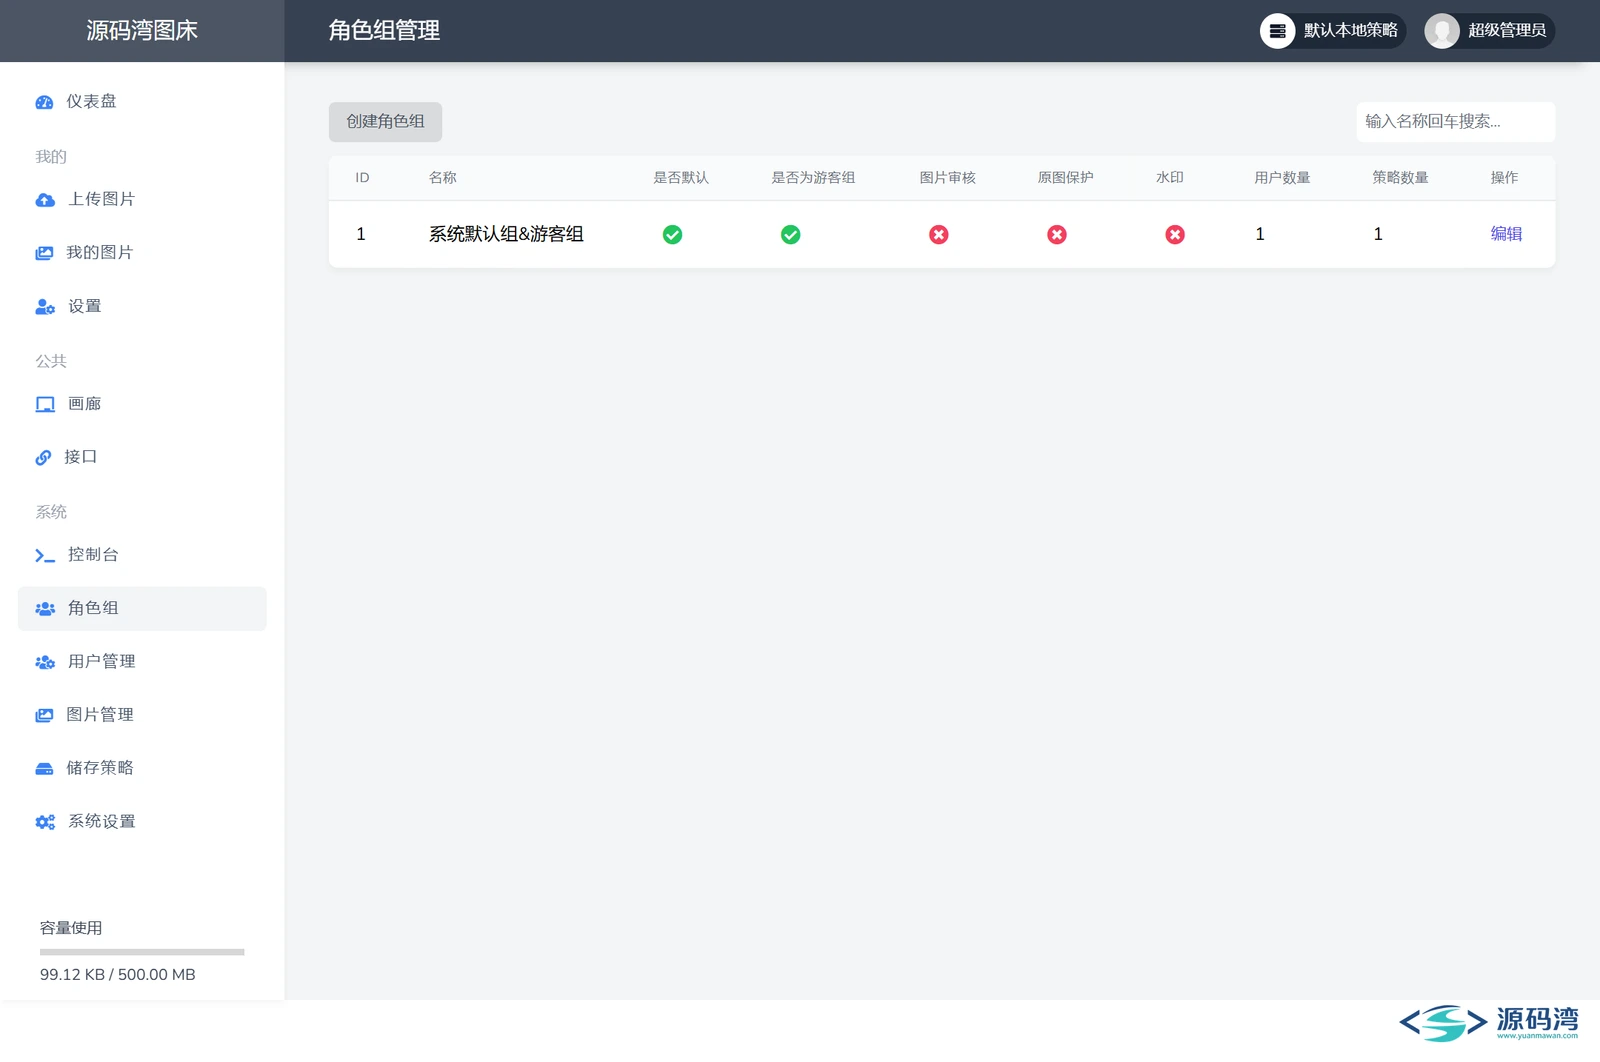The height and width of the screenshot is (1062, 1600).
Task: Click the 接口 link icon
Action: click(43, 458)
